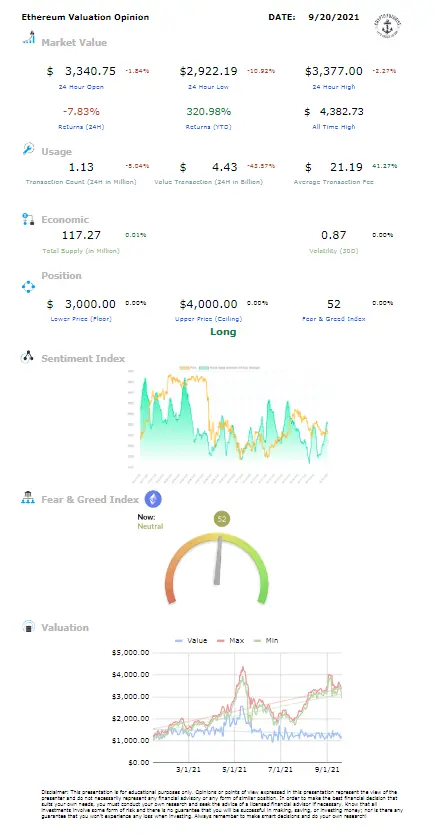446x840 pixels.
Task: Click the 'Total Supply (in Million)' label
Action: coord(81,251)
